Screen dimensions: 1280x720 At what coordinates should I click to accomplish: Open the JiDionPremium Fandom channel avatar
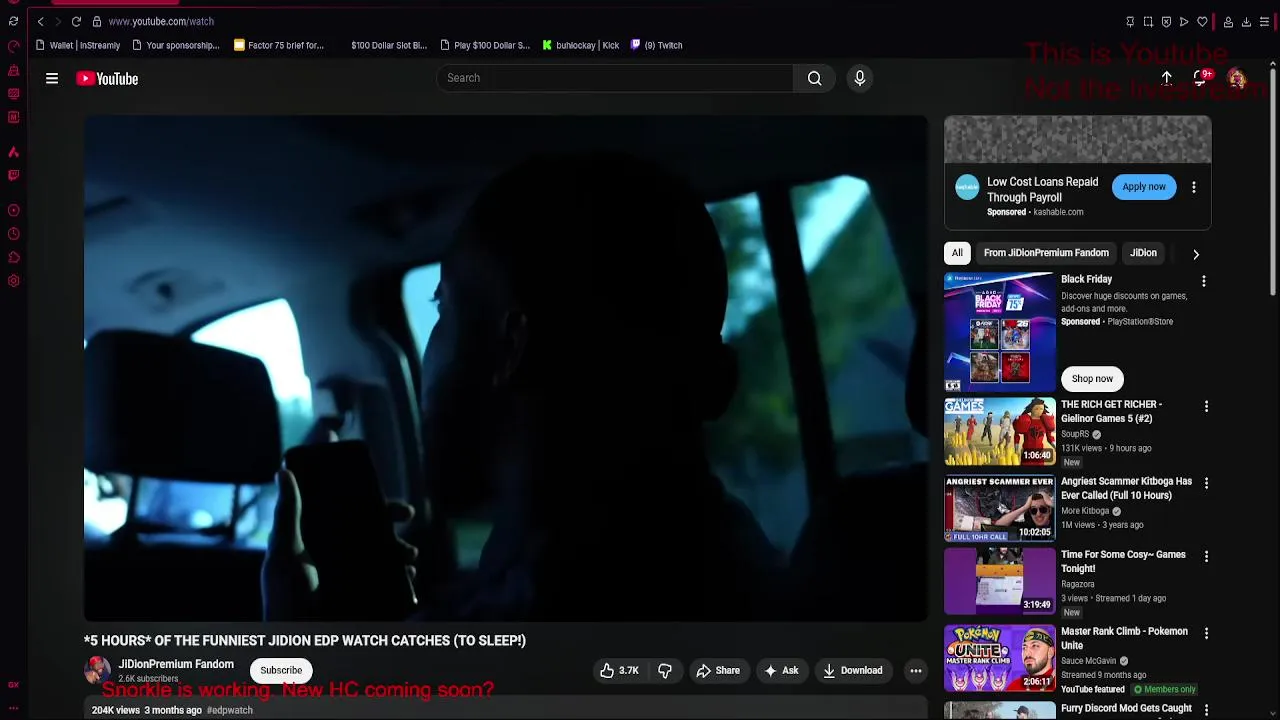click(98, 670)
